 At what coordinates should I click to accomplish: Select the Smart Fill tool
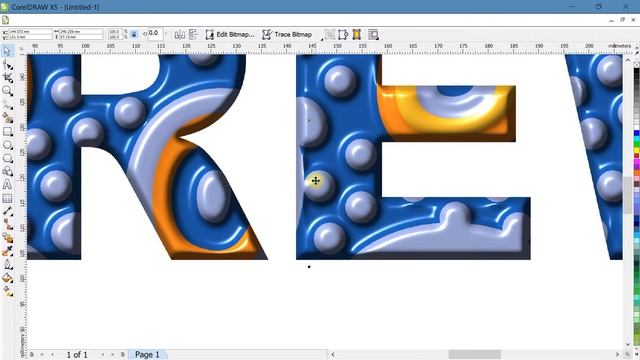(7, 118)
